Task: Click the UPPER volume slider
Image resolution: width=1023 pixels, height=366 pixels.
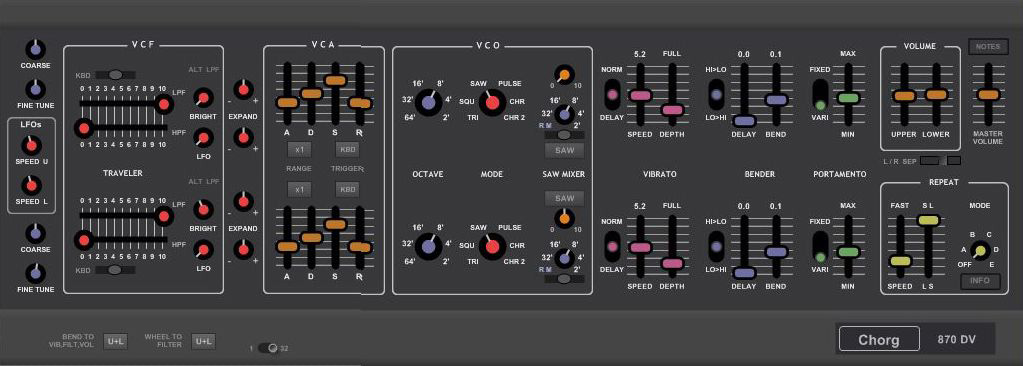Action: pos(904,95)
